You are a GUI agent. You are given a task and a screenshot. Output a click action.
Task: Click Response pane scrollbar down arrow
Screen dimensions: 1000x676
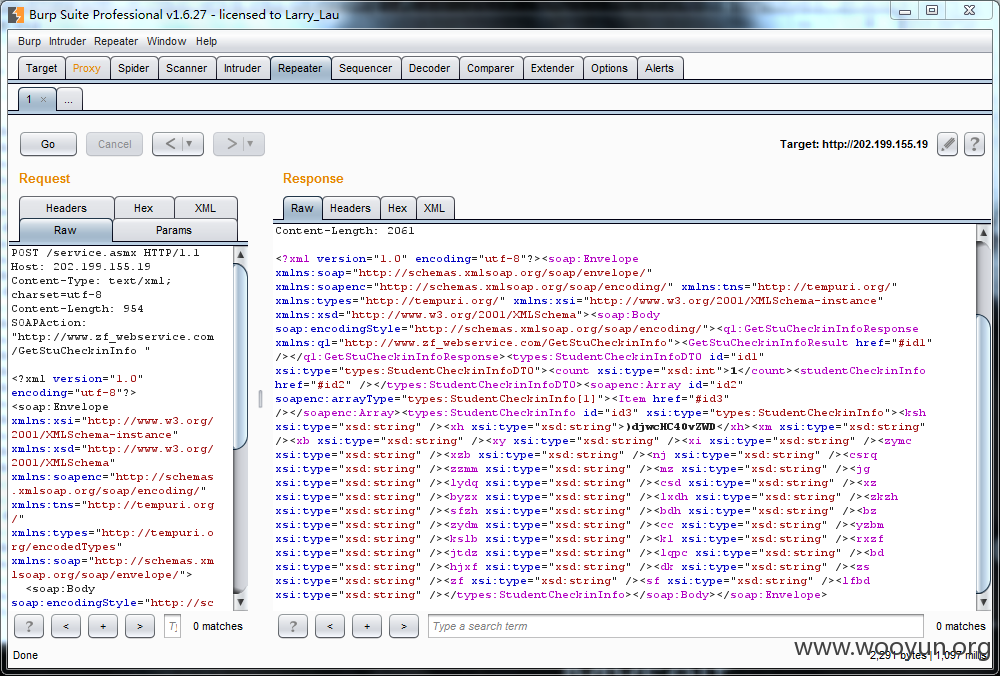pos(983,601)
